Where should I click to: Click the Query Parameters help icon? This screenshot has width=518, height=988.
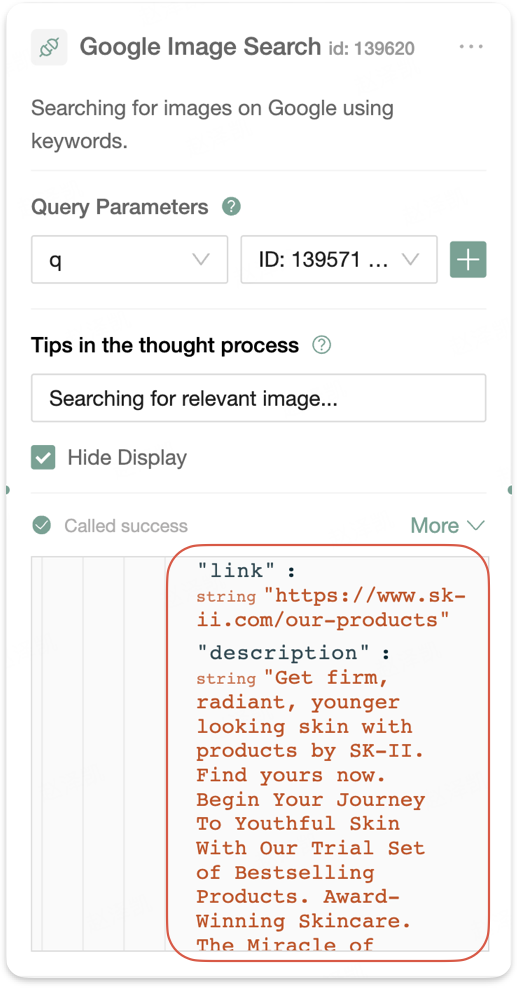coord(231,207)
